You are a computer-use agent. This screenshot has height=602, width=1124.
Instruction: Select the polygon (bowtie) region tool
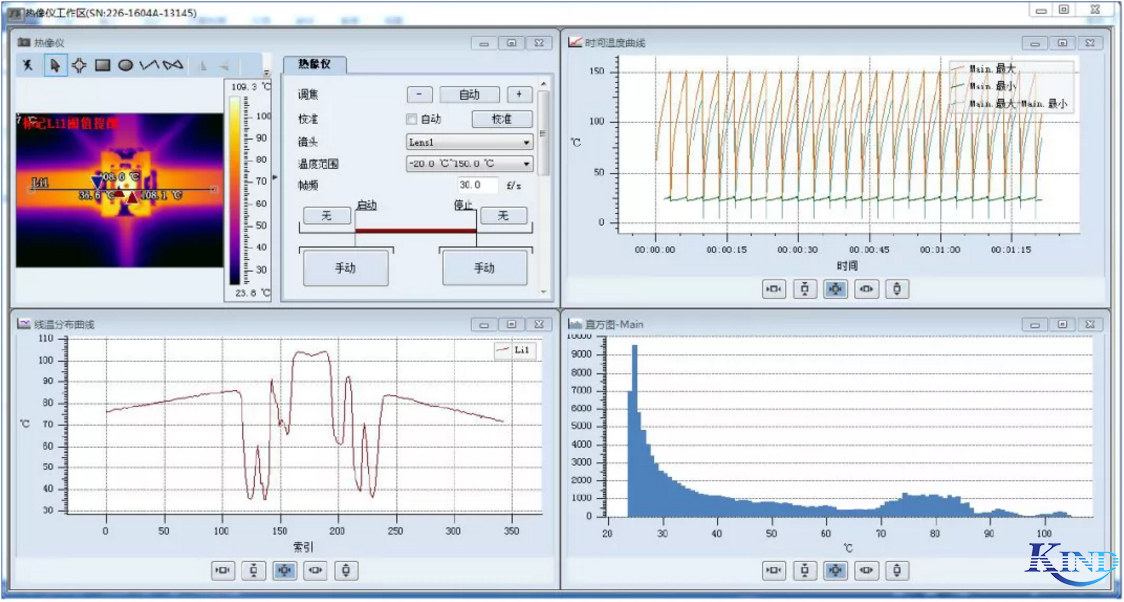[173, 65]
